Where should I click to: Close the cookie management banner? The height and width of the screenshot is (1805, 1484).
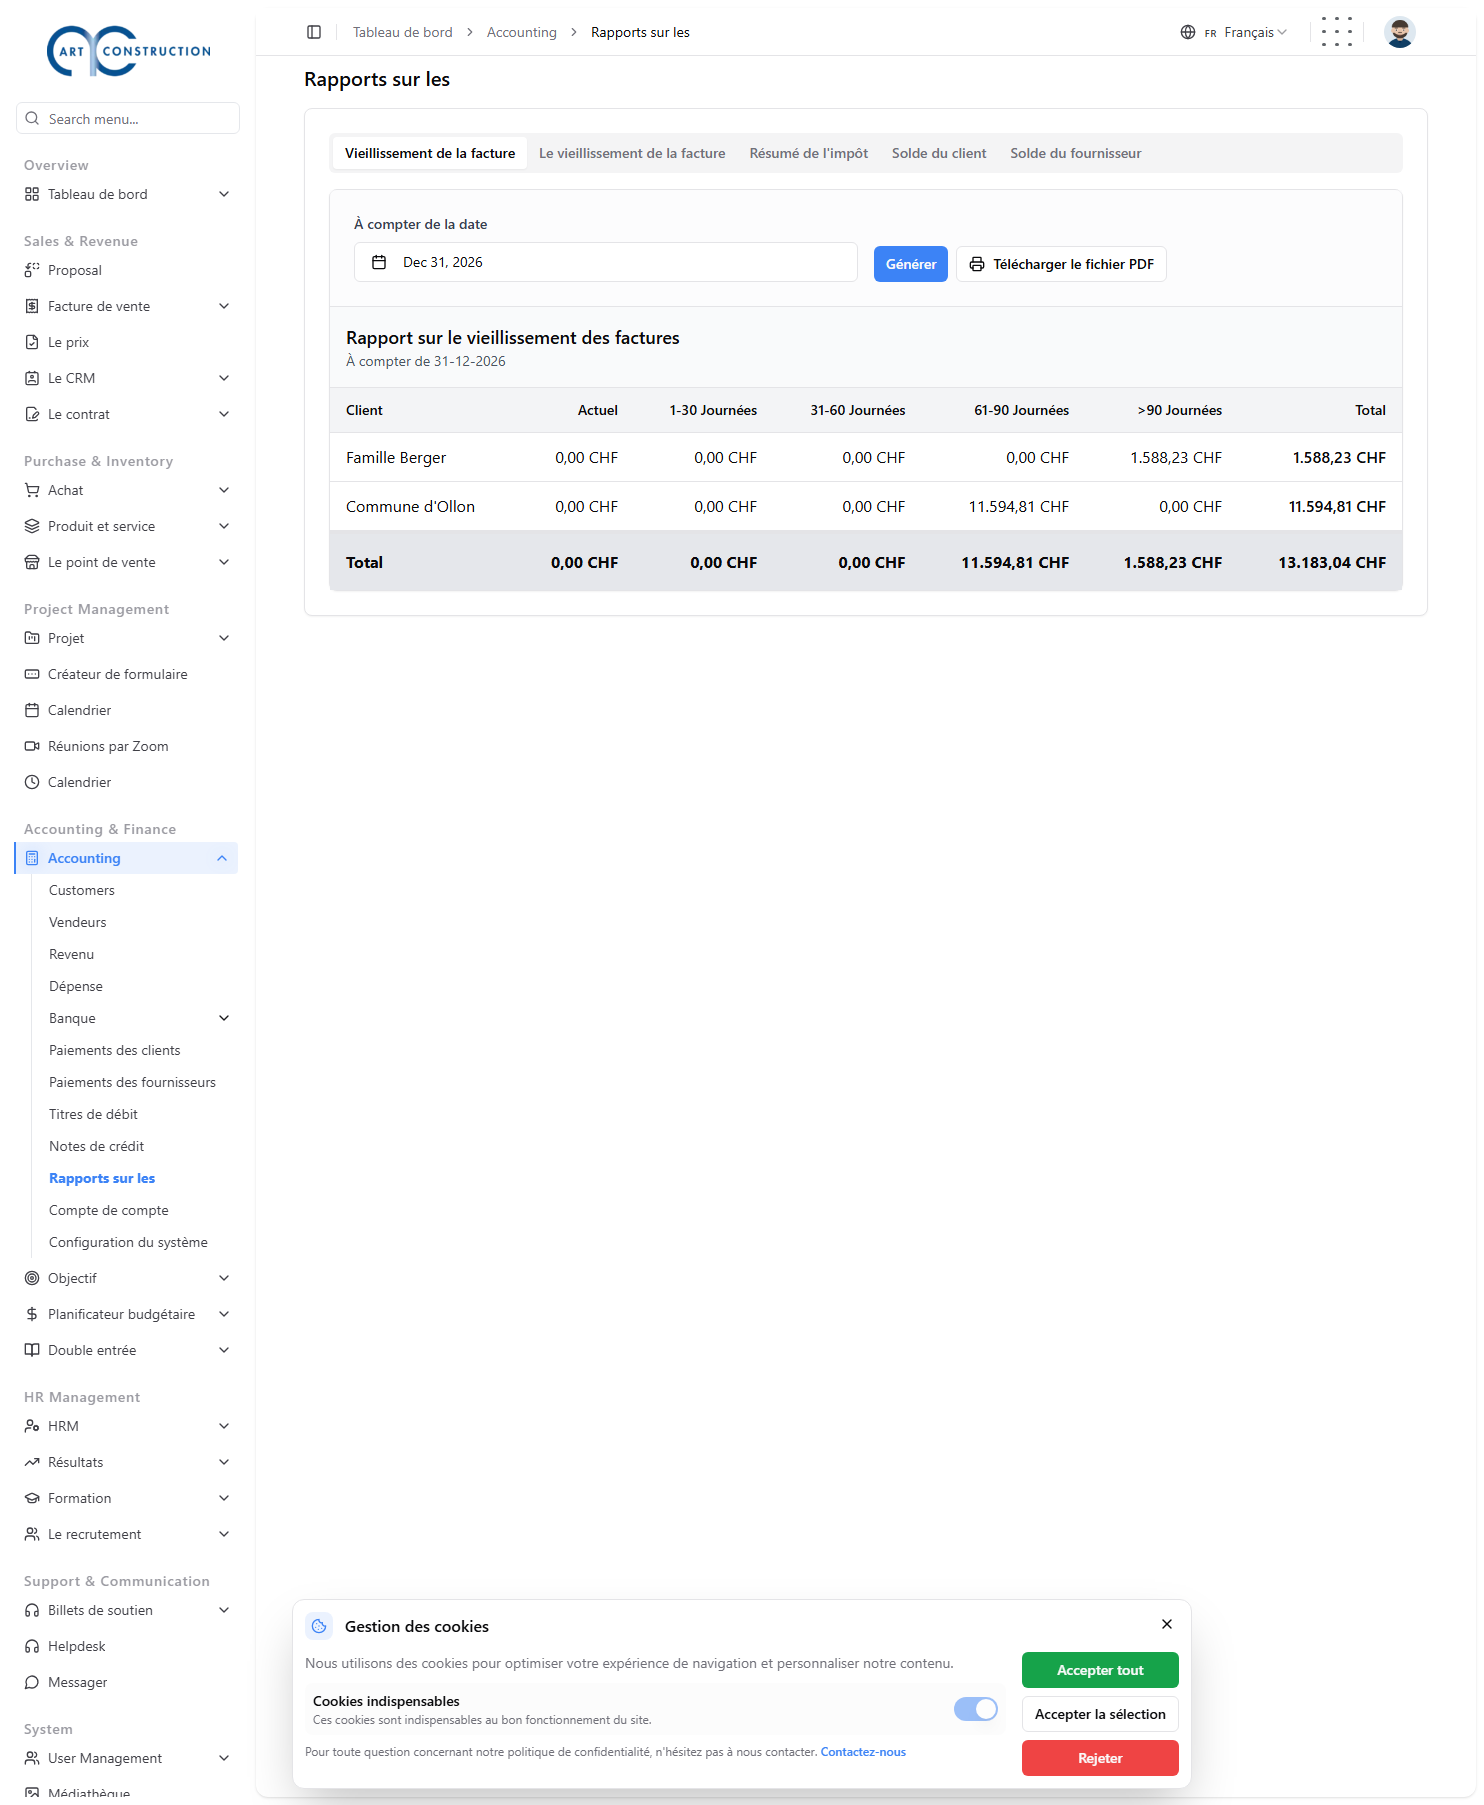coord(1167,1624)
